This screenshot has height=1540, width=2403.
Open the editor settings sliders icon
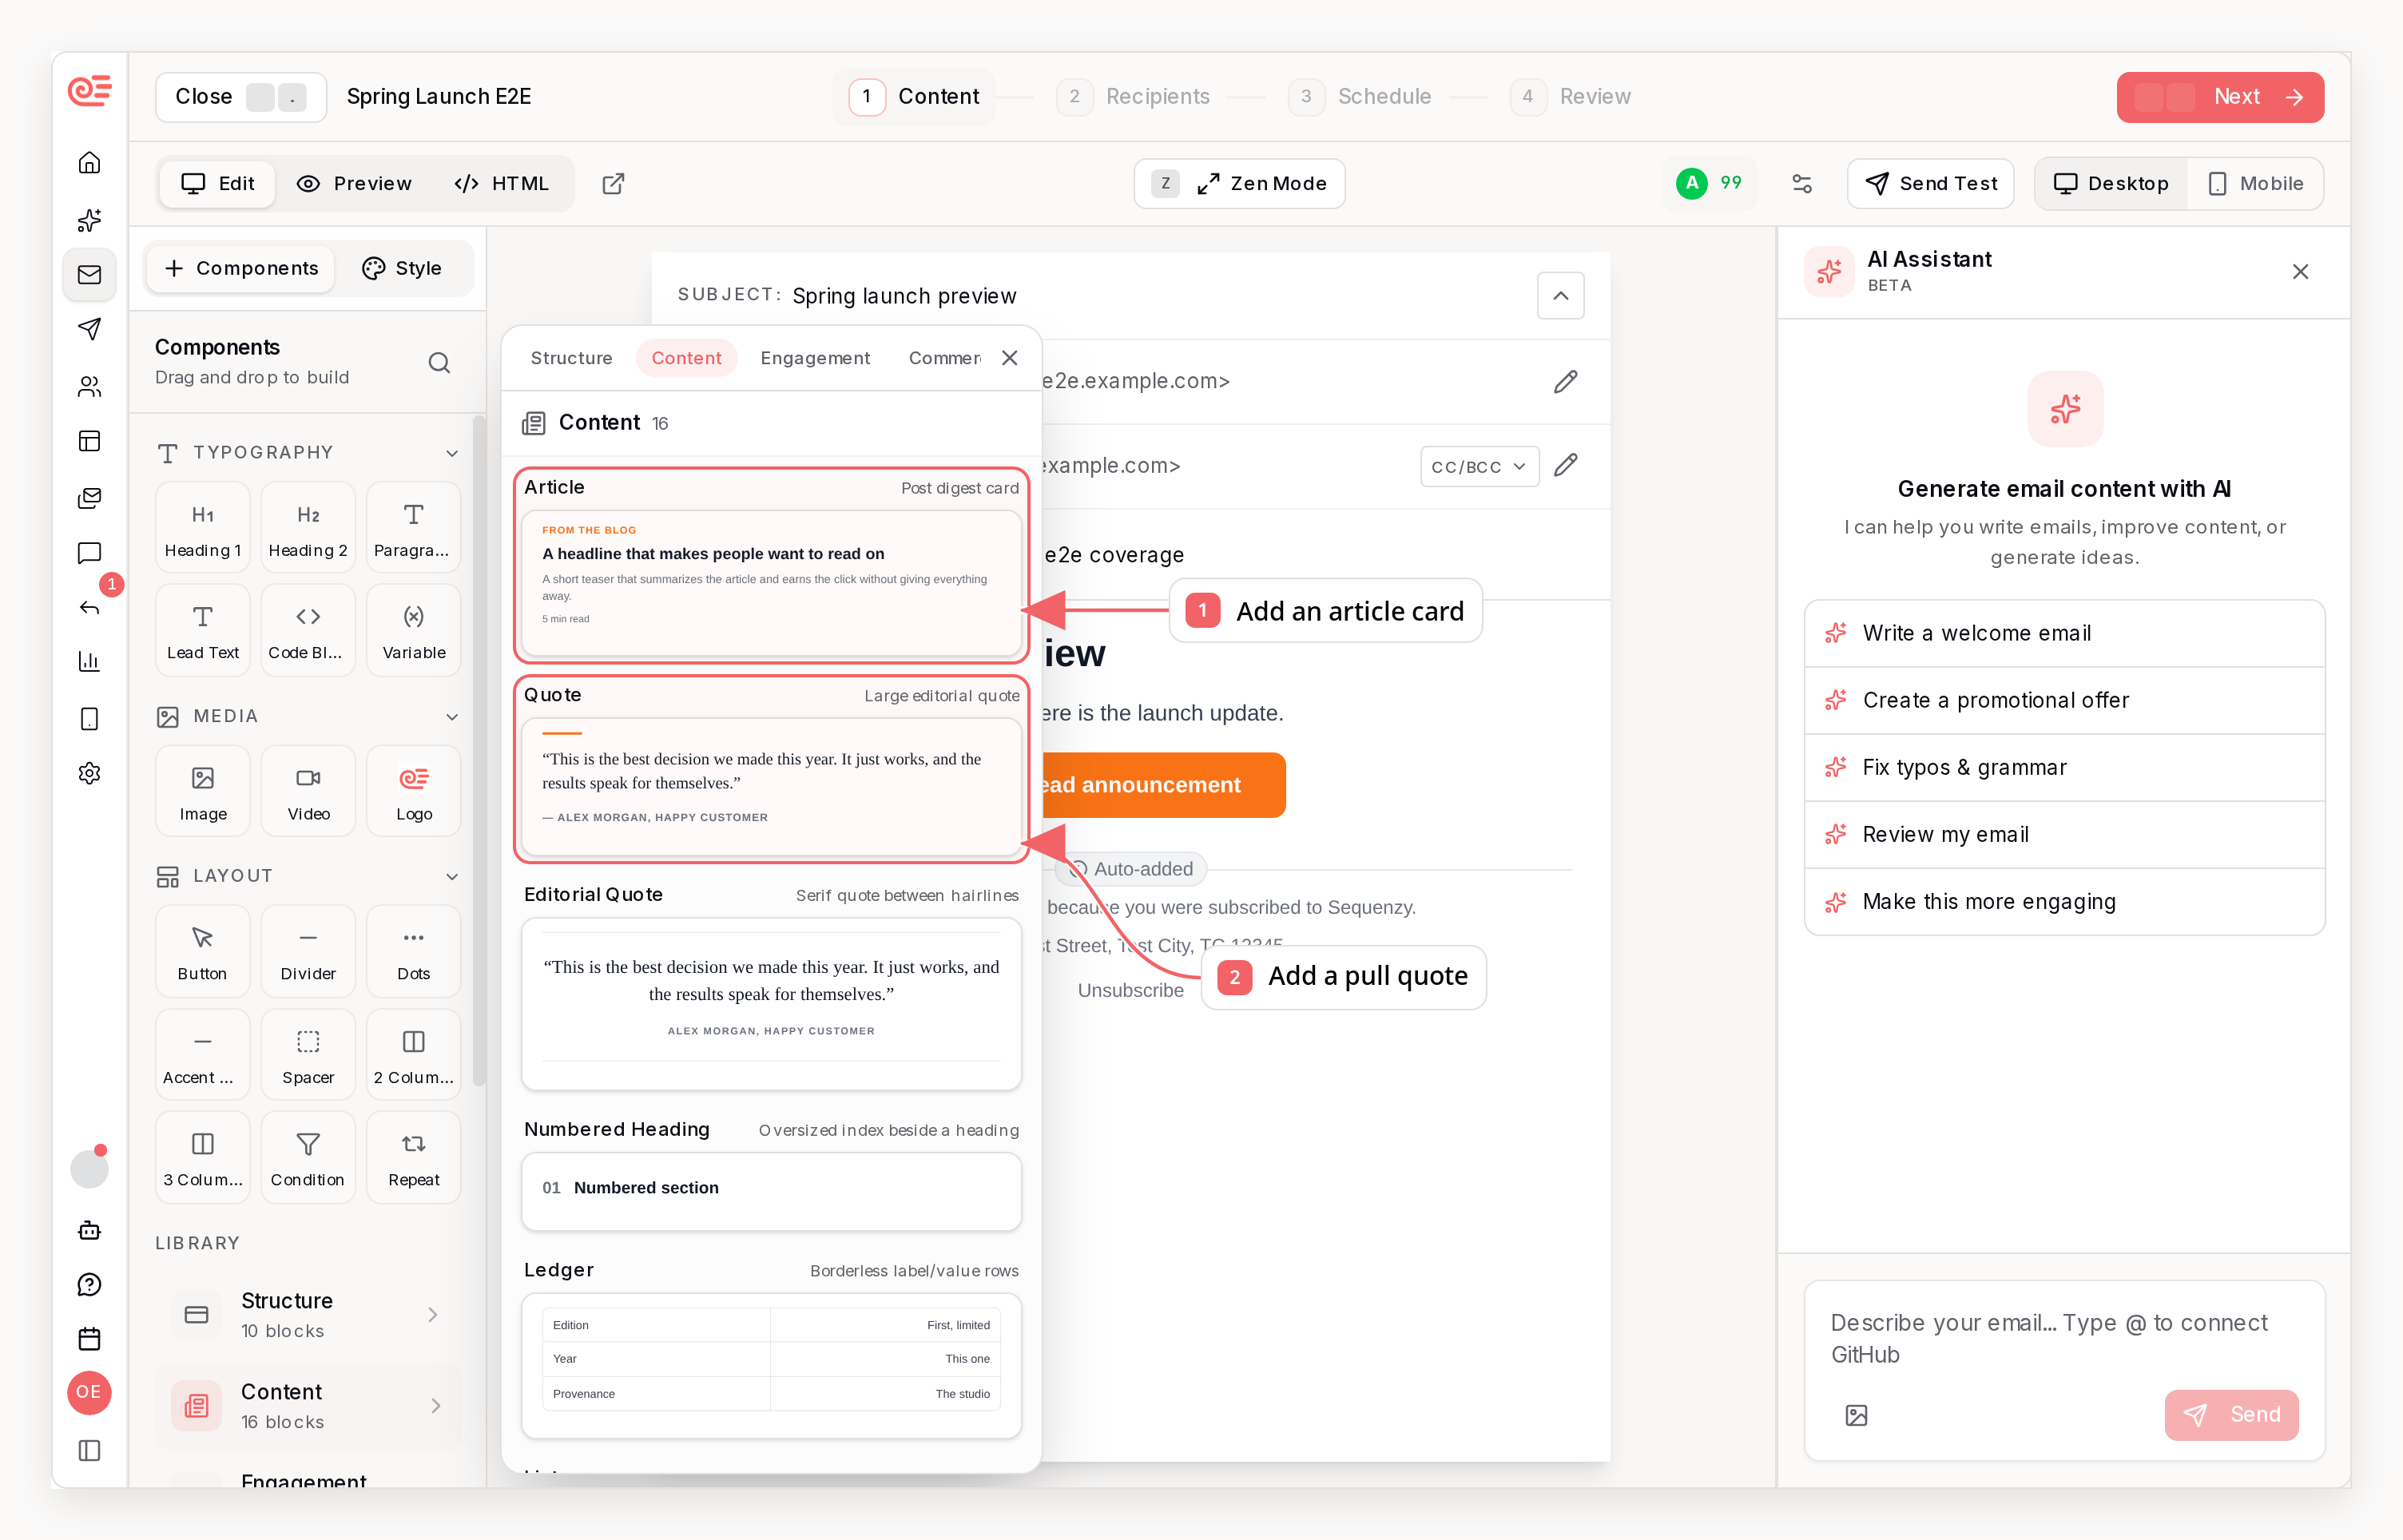(x=1802, y=183)
